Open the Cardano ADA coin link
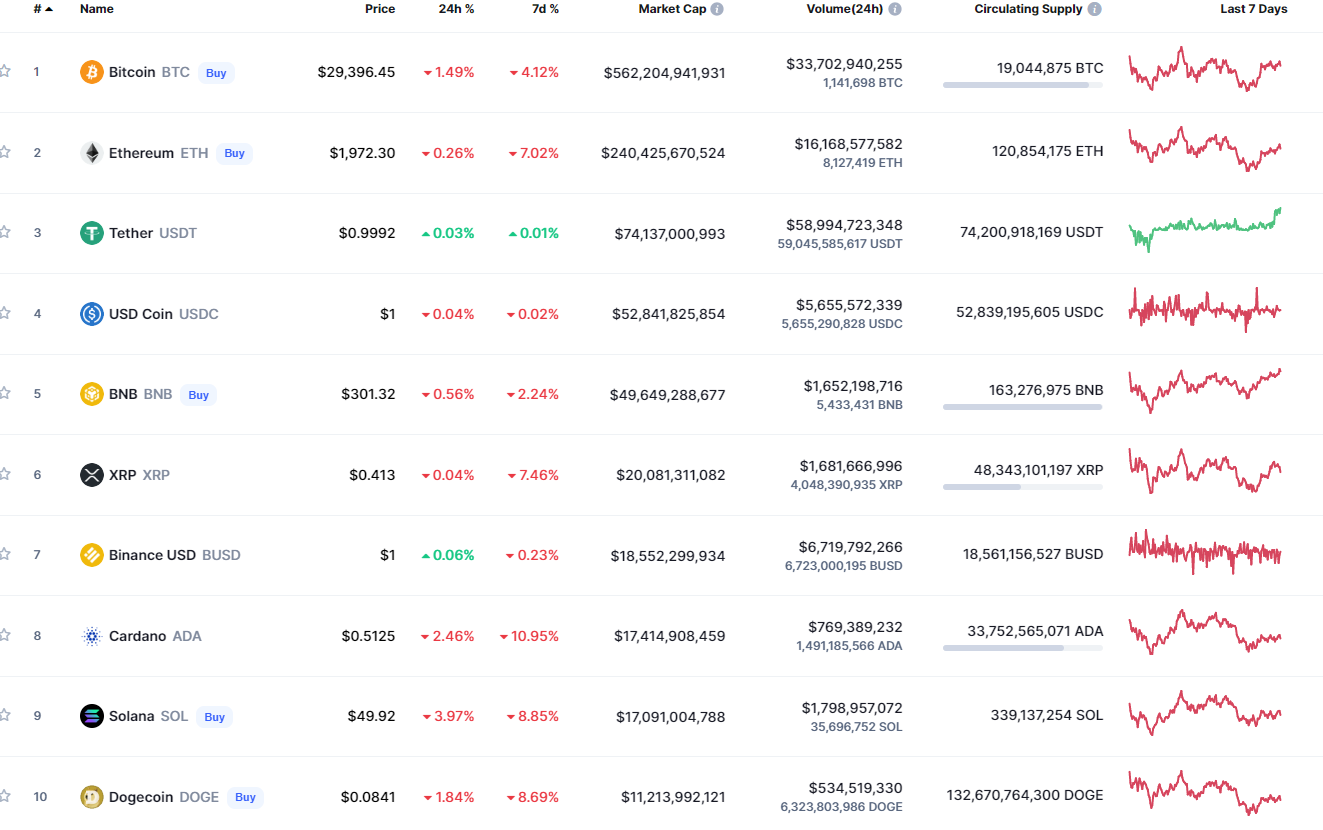This screenshot has width=1323, height=830. pos(137,636)
